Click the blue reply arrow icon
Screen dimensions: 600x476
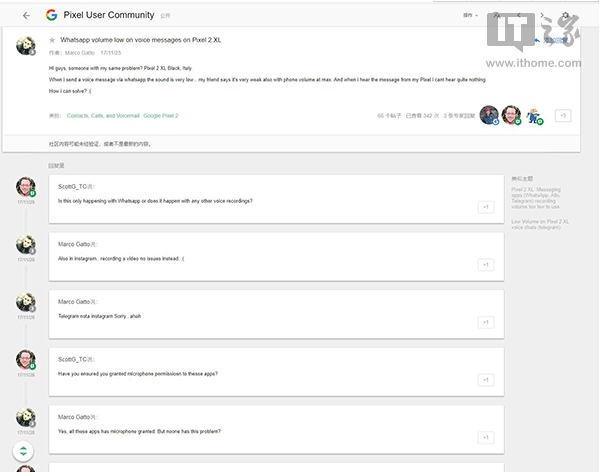[x=538, y=40]
